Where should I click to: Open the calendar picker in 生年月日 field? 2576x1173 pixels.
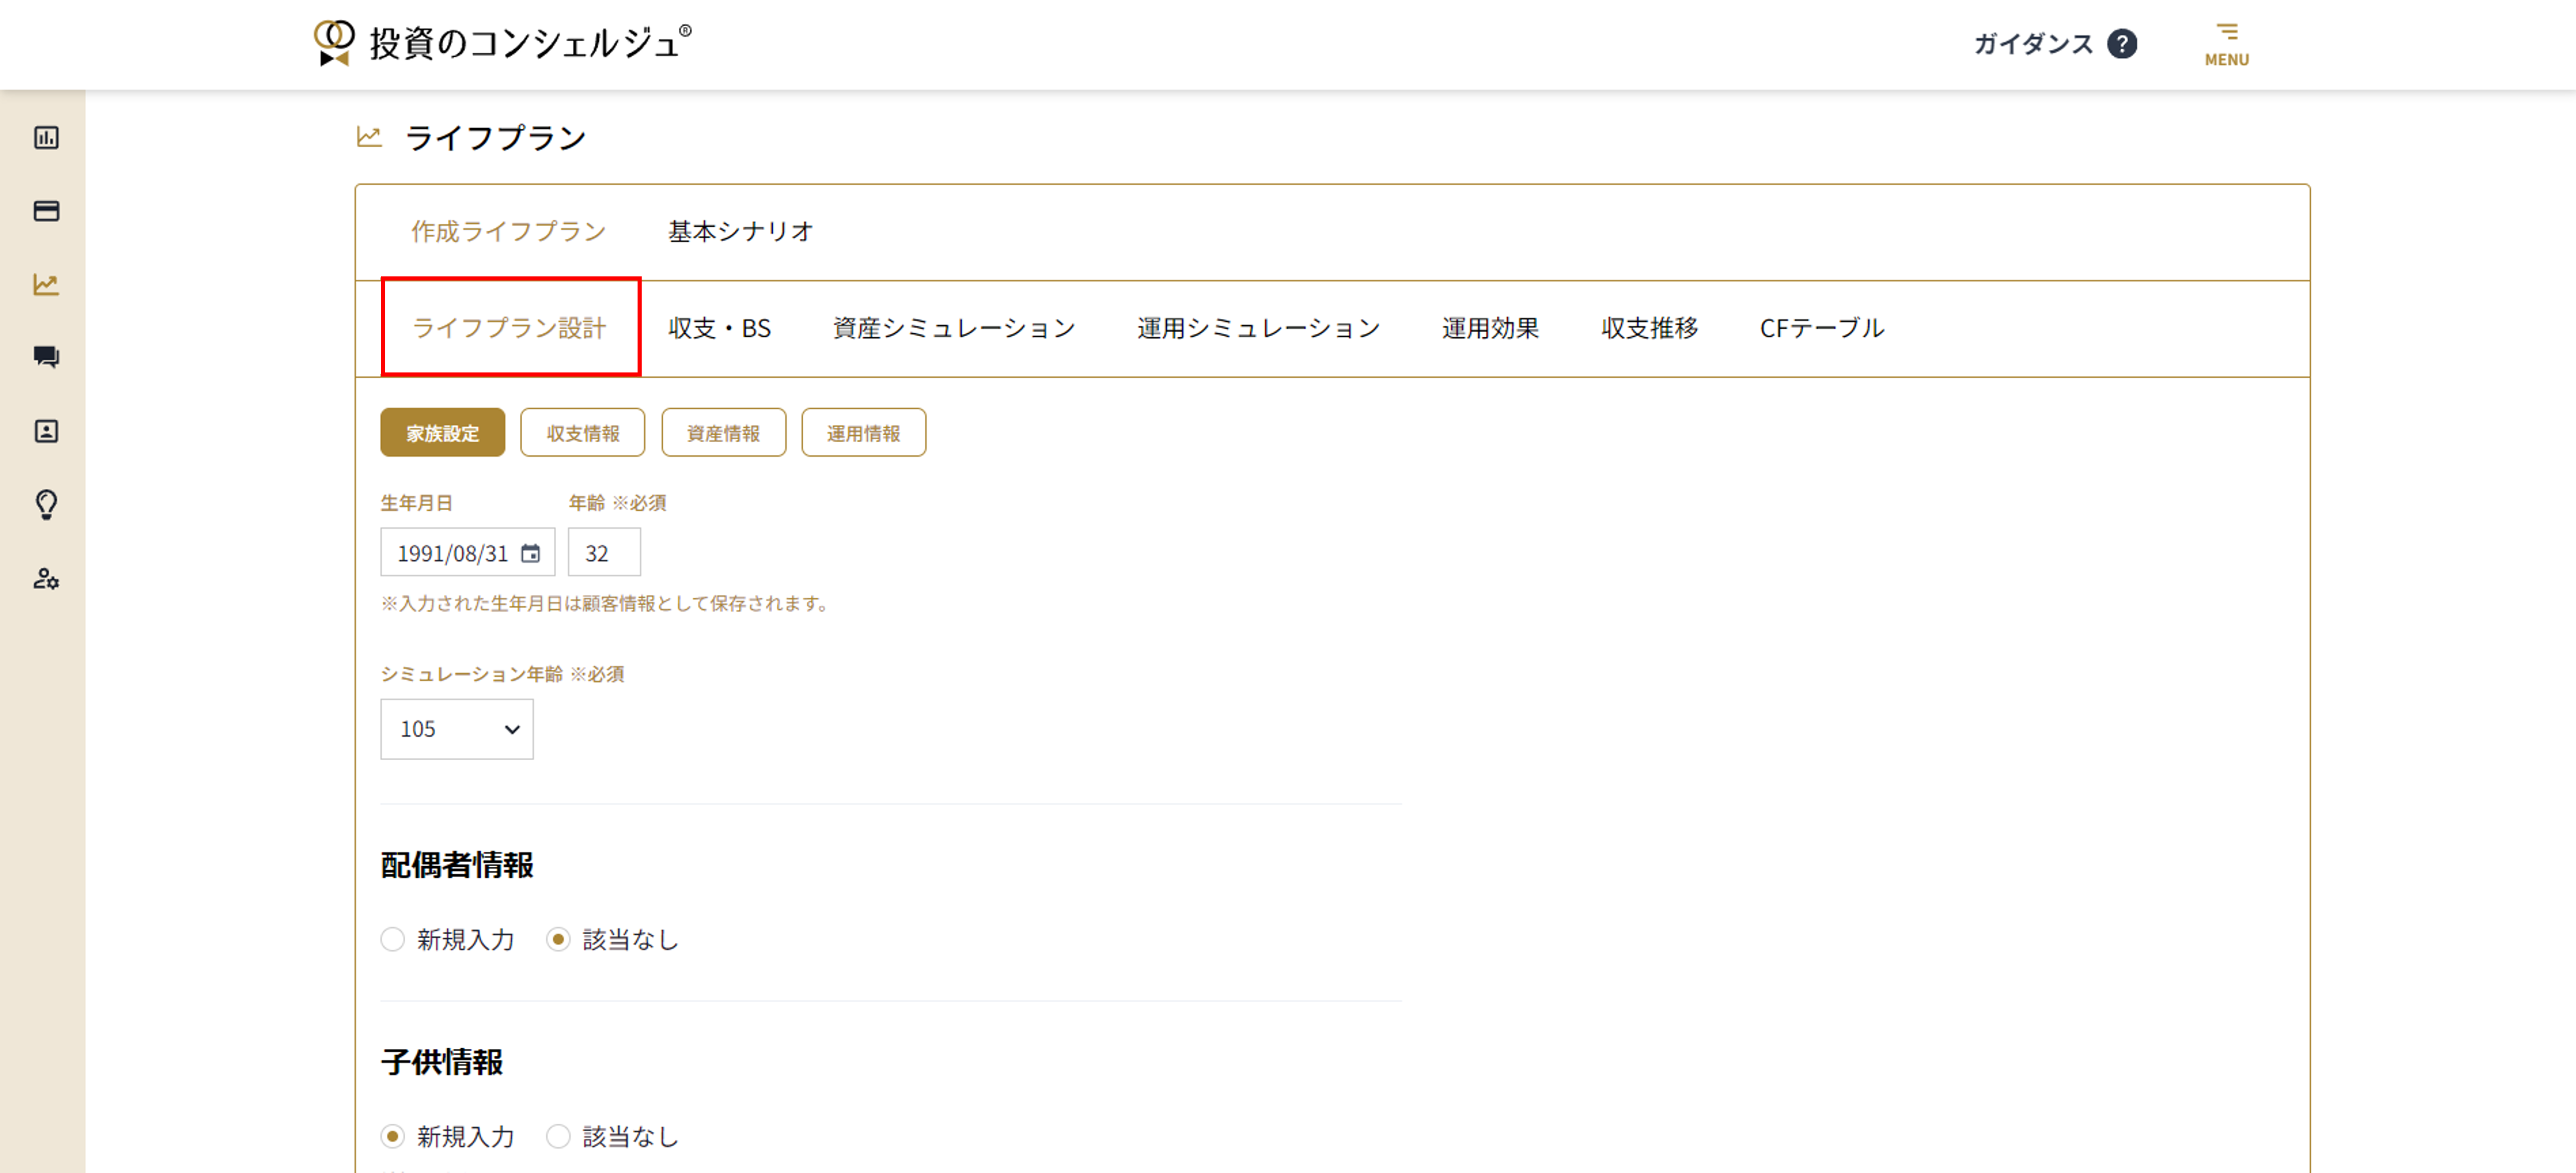(530, 553)
